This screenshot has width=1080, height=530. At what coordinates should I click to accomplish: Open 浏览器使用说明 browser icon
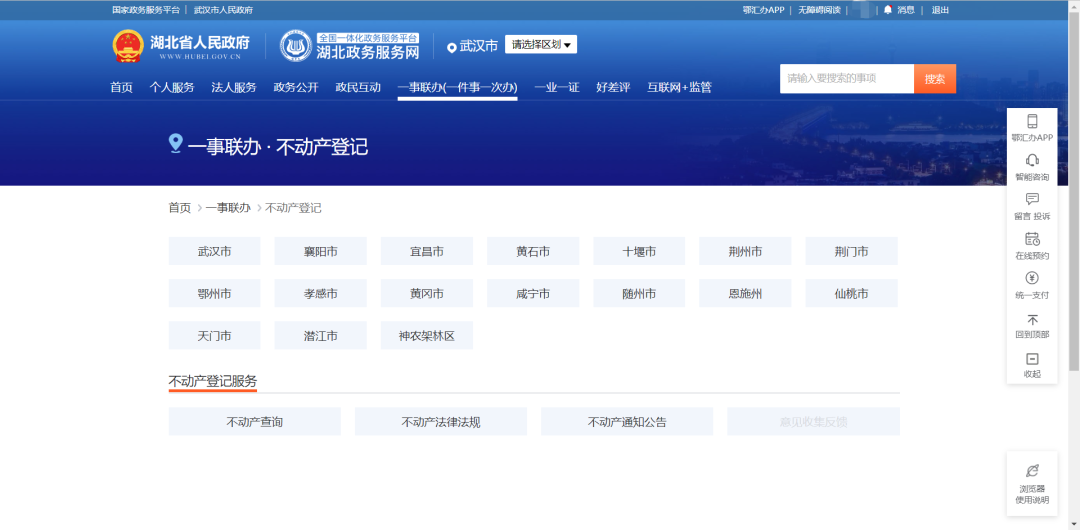coord(1032,471)
